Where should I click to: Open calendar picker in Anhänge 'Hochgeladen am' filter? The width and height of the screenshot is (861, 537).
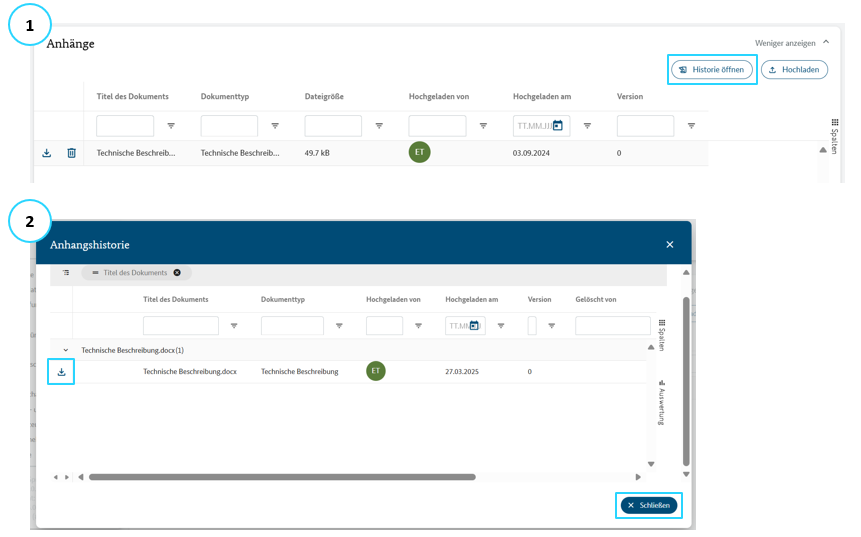tap(558, 126)
